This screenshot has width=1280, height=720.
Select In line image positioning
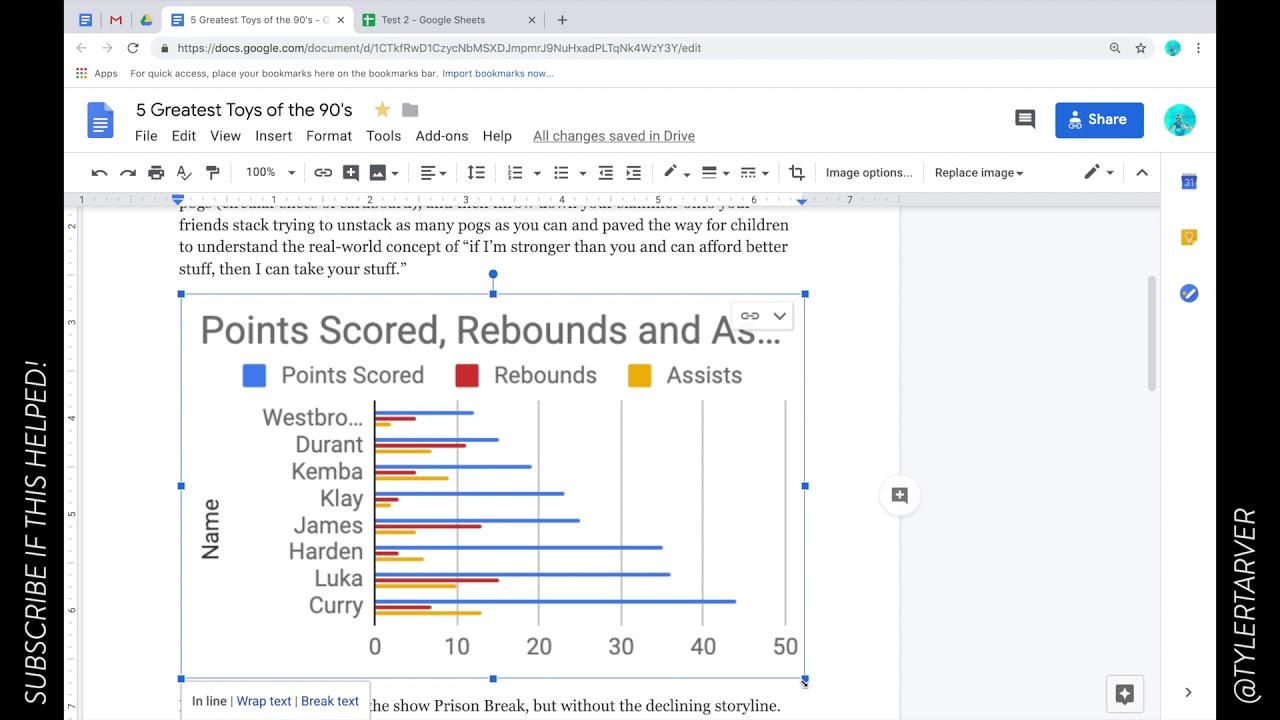point(209,701)
